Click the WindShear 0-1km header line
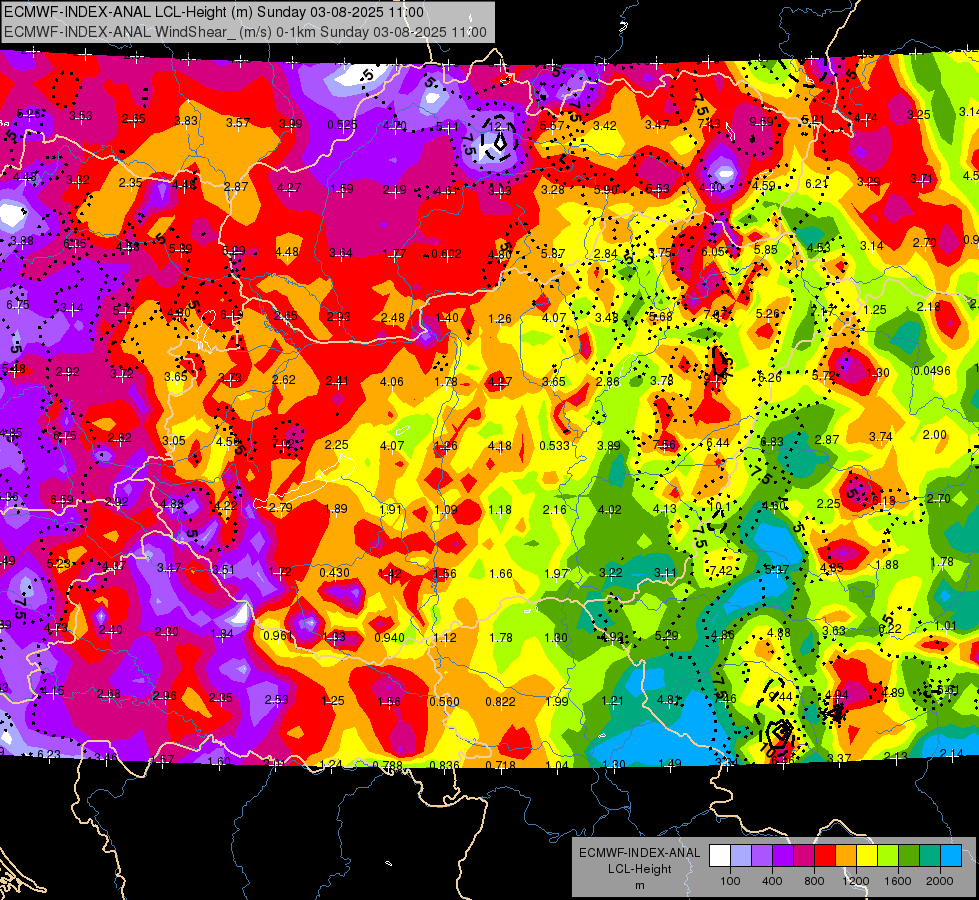979x900 pixels. tap(245, 32)
